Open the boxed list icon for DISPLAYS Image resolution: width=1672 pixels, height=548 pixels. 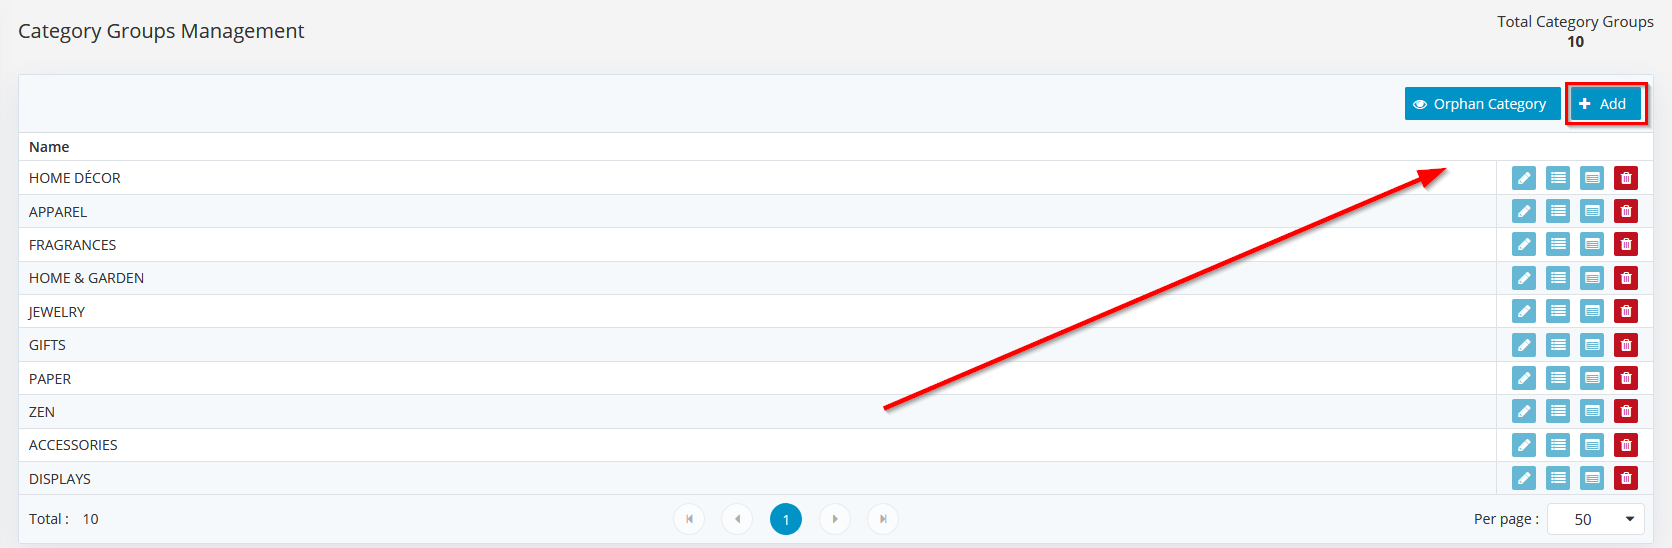tap(1592, 478)
